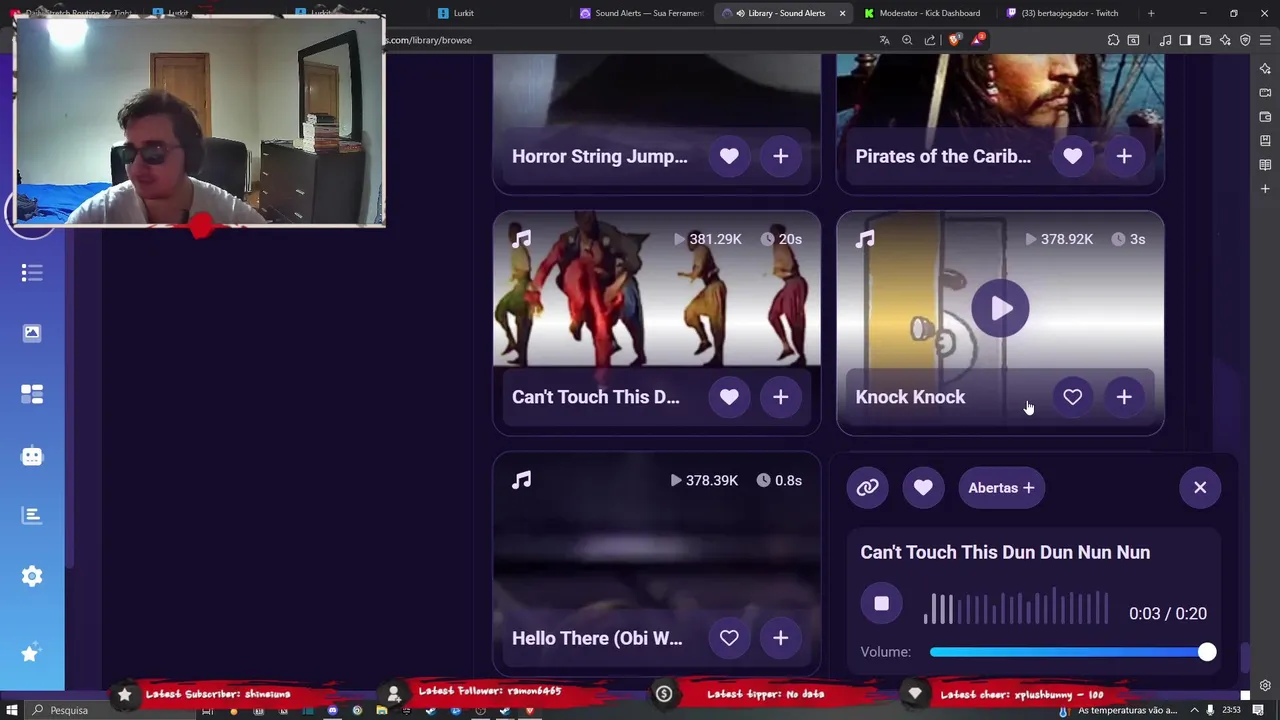Click 'Can't Touch This Dun Dun Nun Nun' title
The height and width of the screenshot is (720, 1280).
[x=1005, y=552]
